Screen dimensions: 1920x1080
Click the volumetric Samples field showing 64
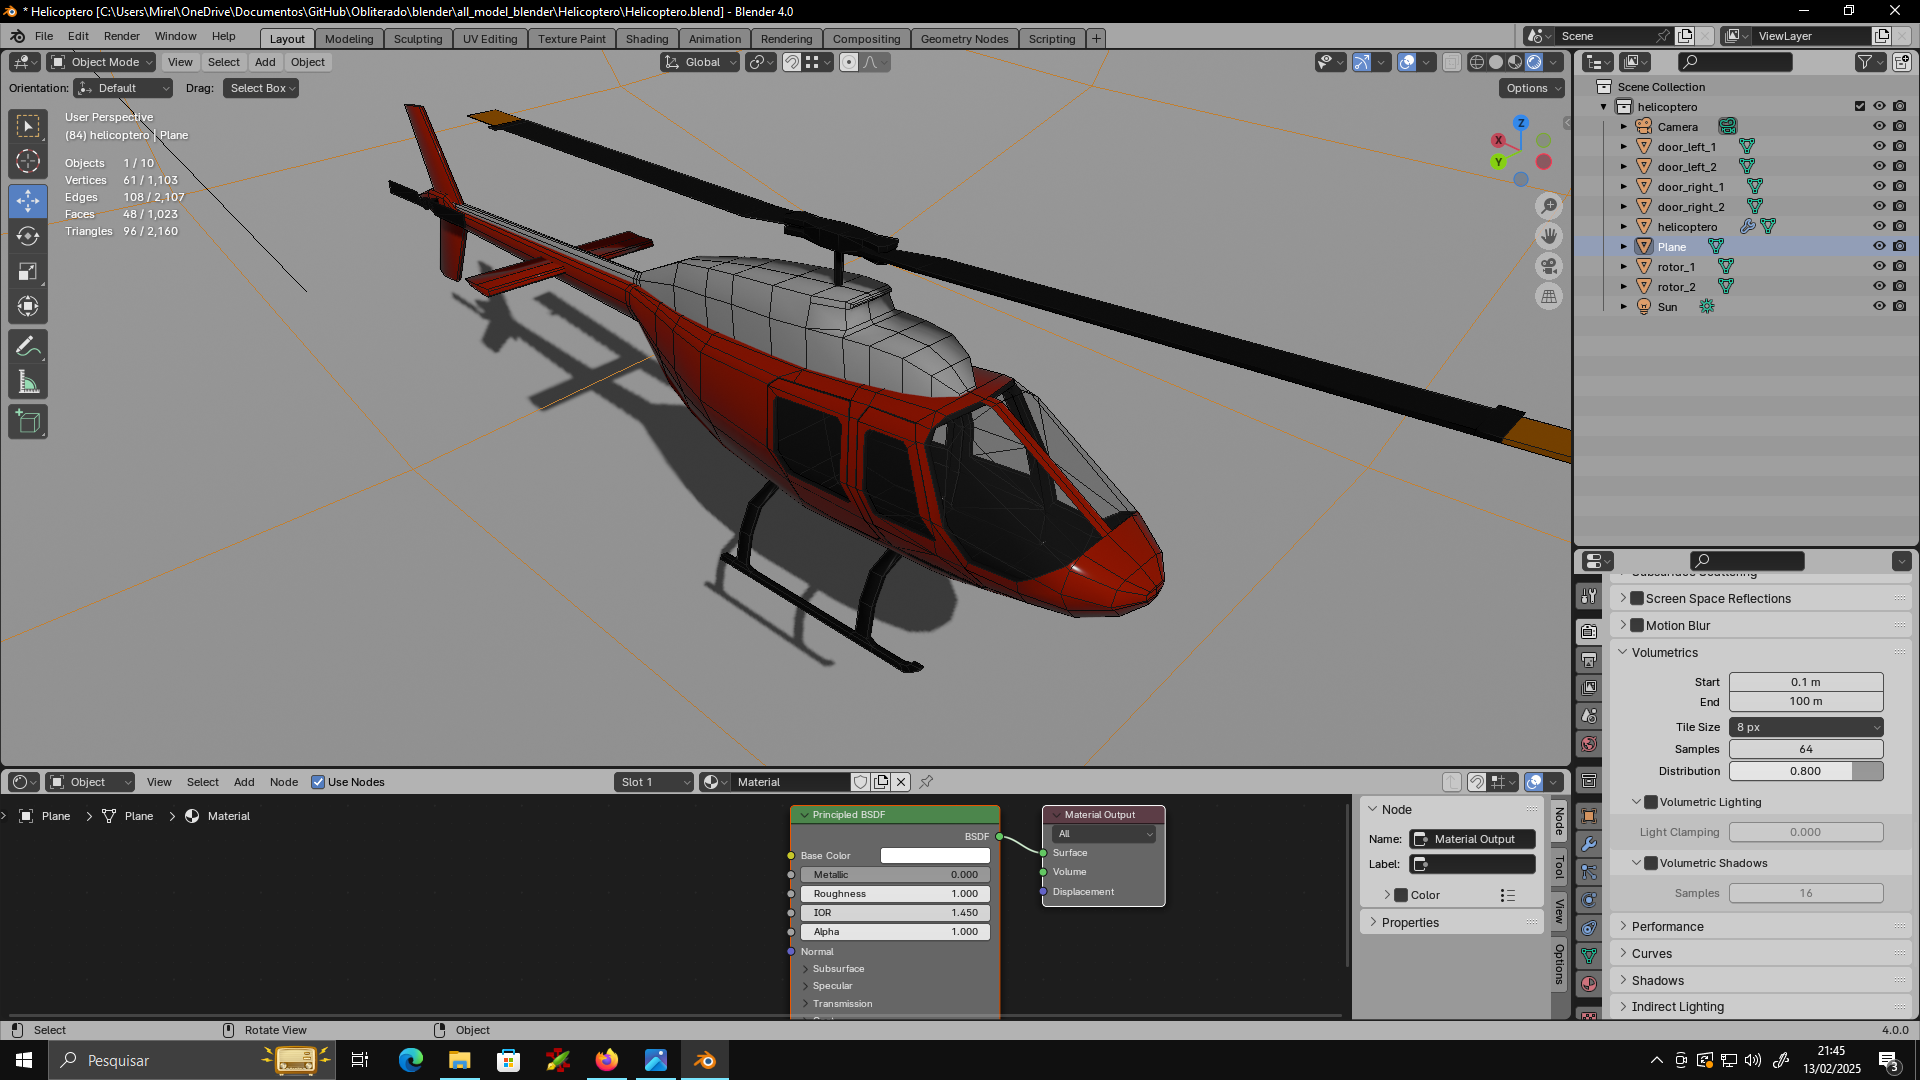[1805, 749]
